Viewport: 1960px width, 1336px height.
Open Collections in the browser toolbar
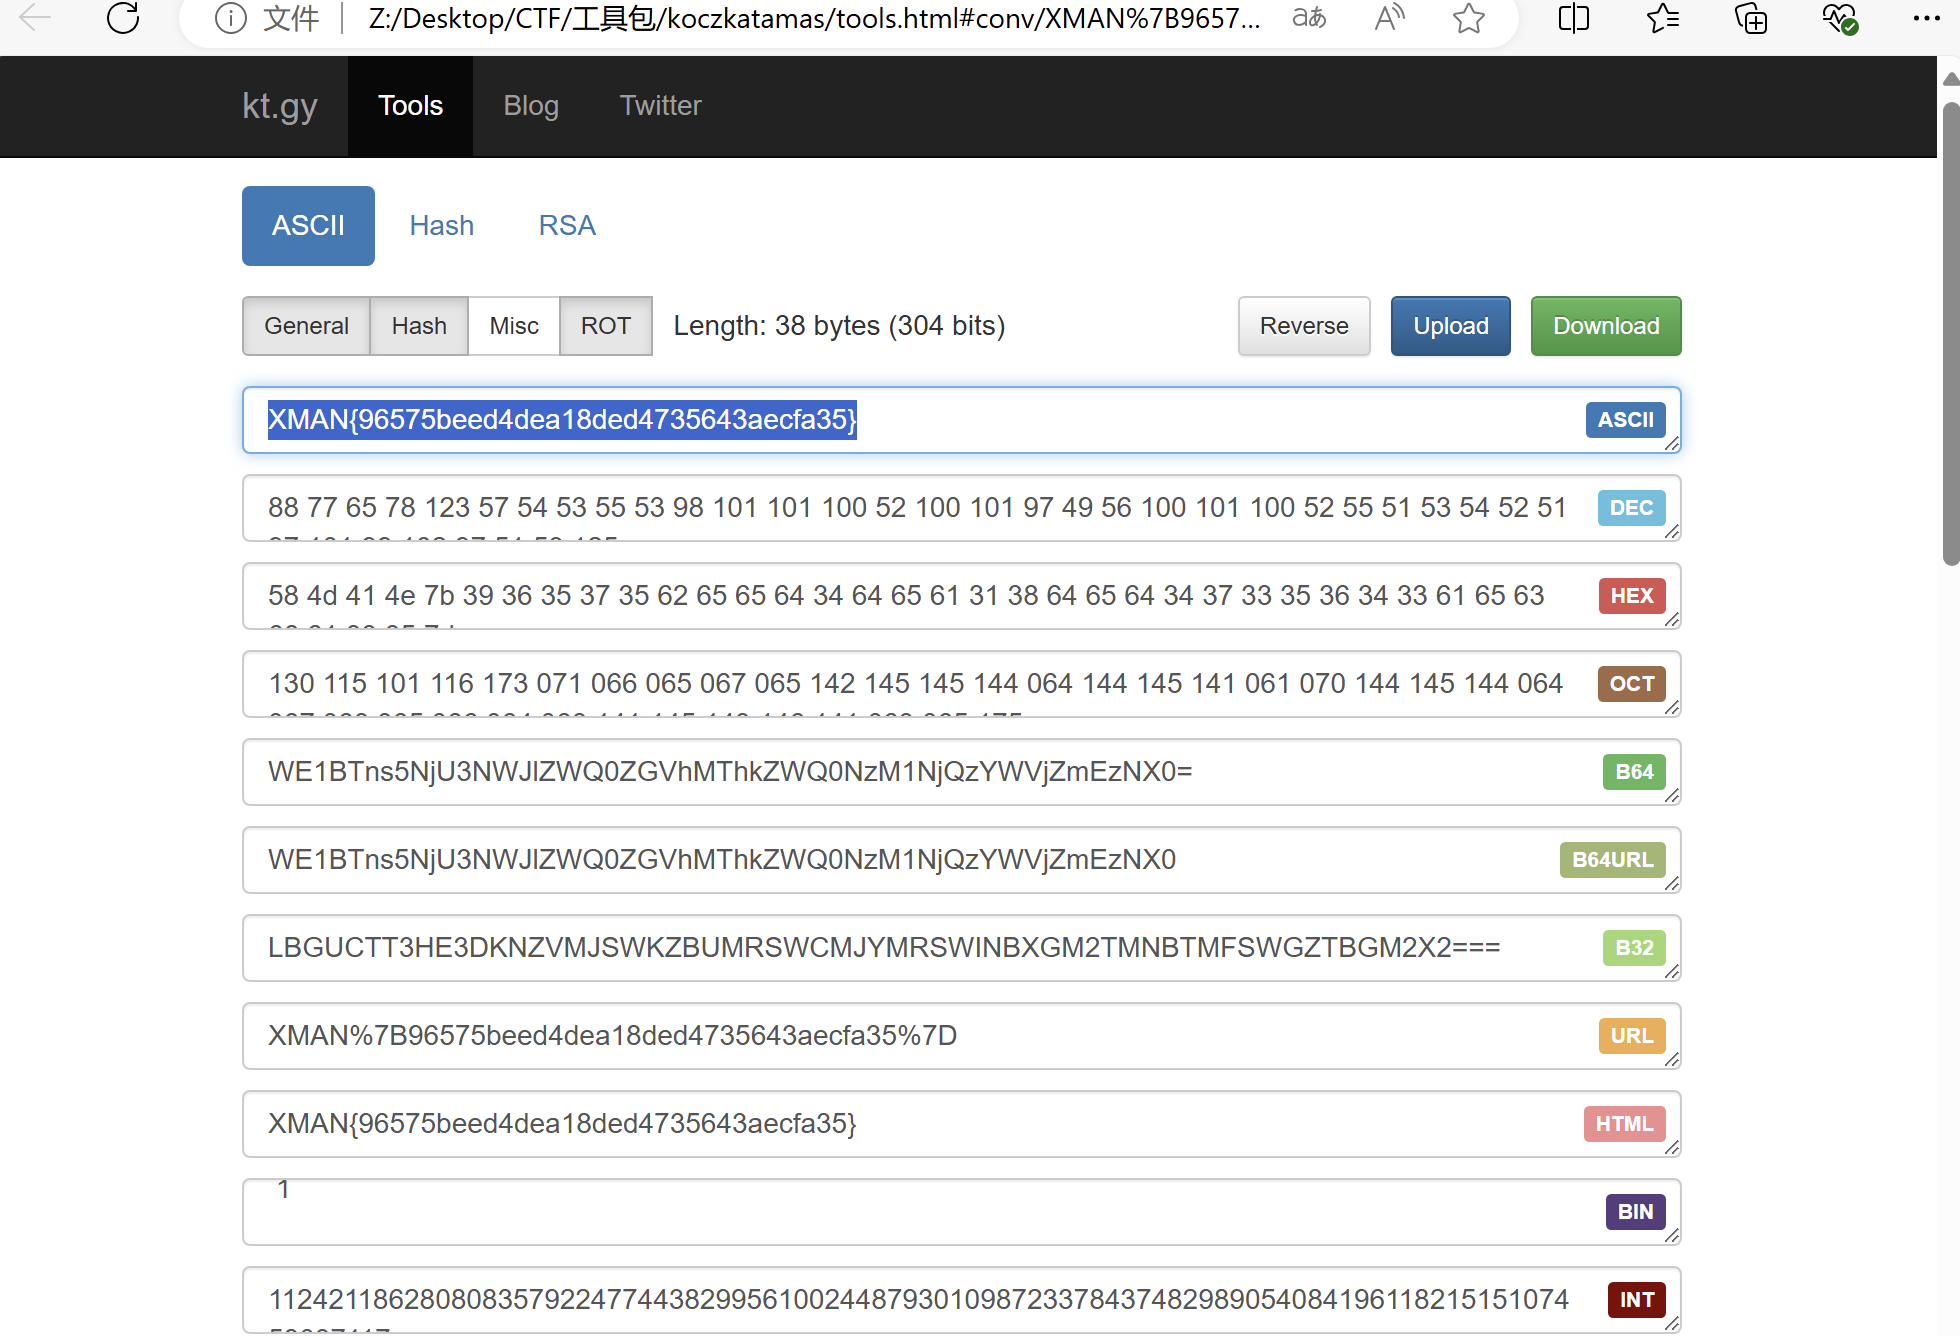click(1751, 18)
